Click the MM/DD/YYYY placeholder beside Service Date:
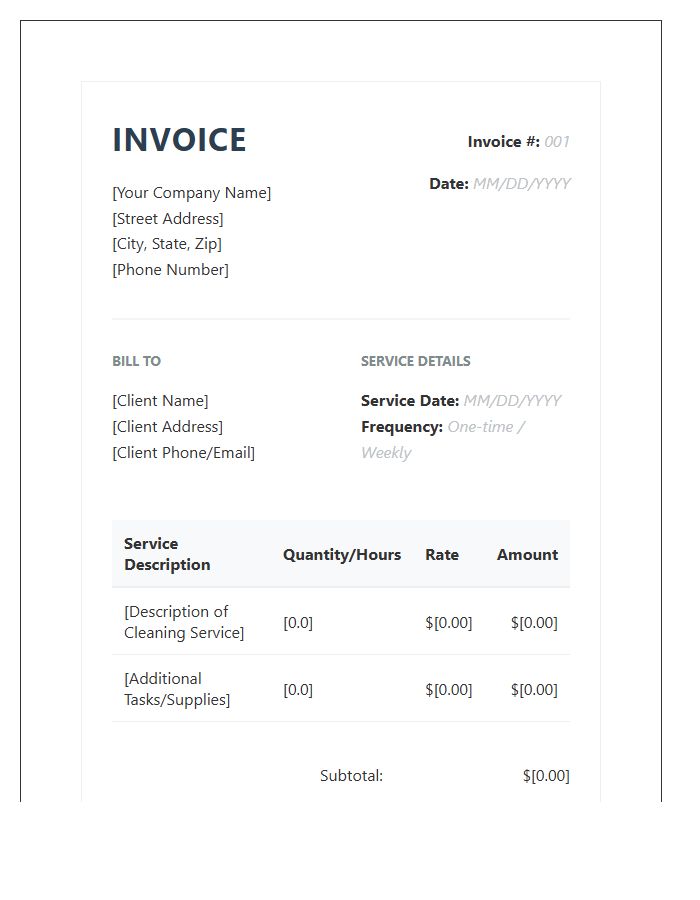Image resolution: width=700 pixels, height=900 pixels. (512, 401)
